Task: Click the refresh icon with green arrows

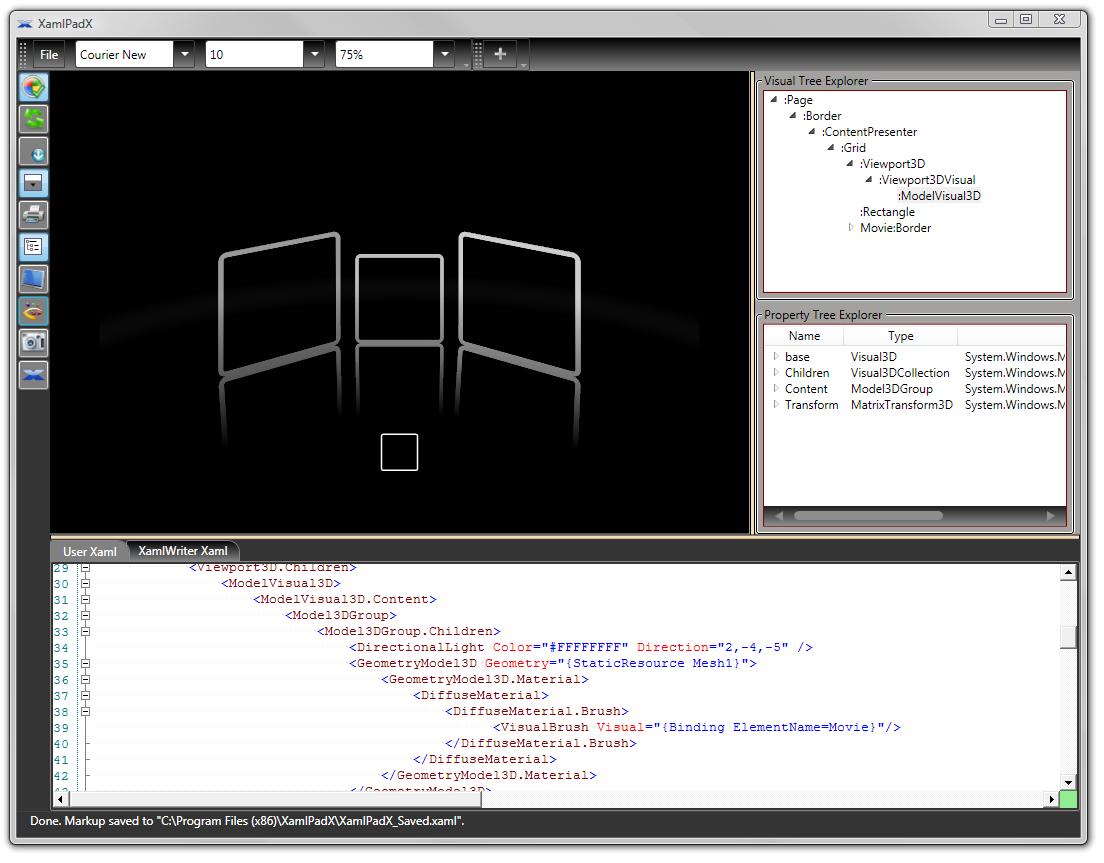Action: 34,119
